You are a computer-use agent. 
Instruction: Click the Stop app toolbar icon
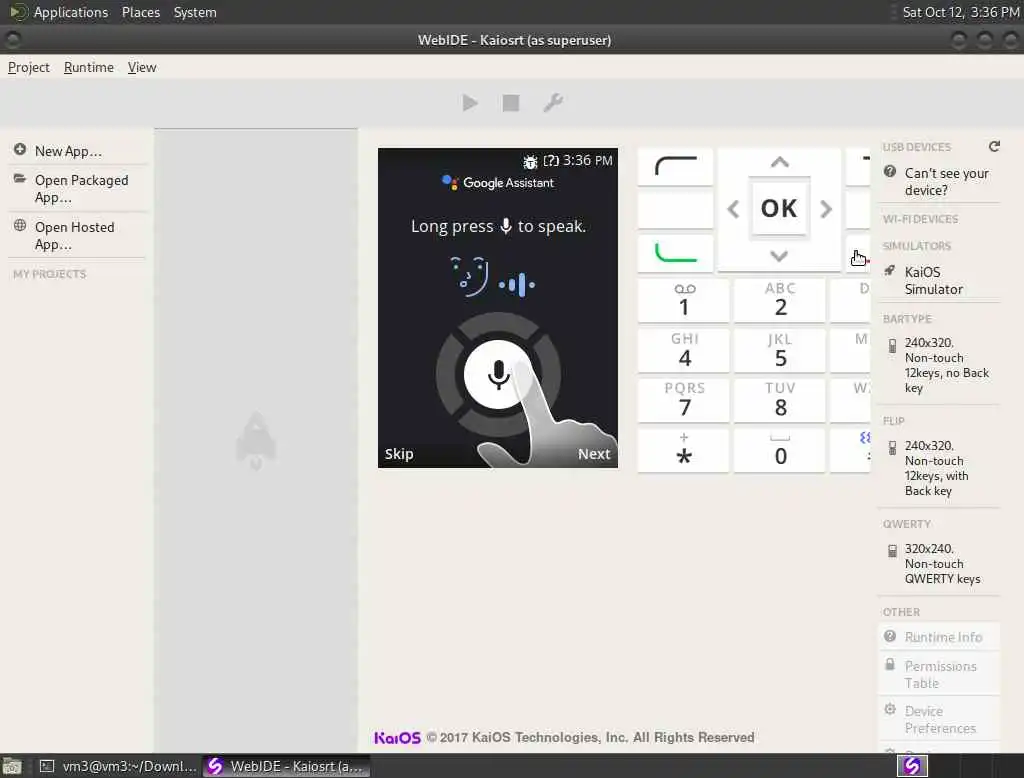511,103
